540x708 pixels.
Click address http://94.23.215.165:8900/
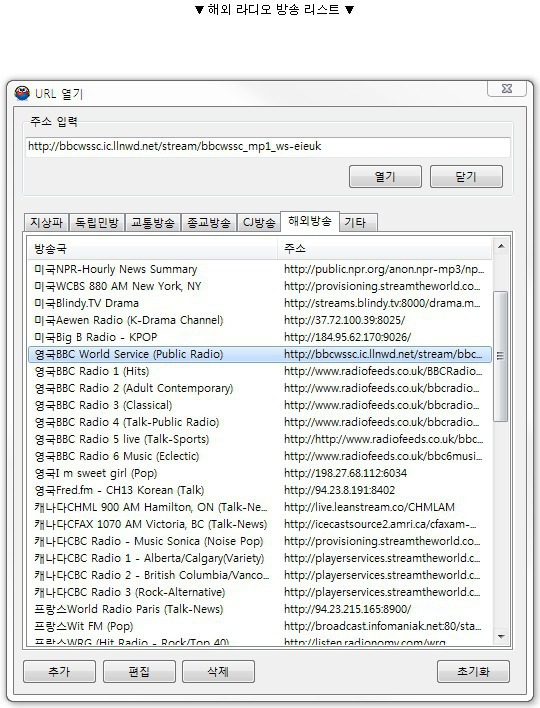click(347, 609)
